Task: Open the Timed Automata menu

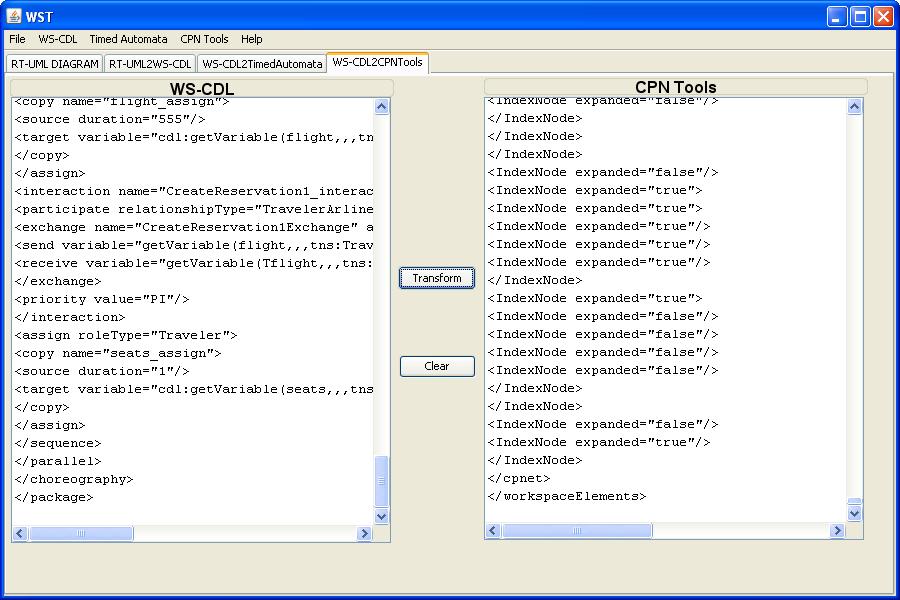Action: pyautogui.click(x=129, y=39)
